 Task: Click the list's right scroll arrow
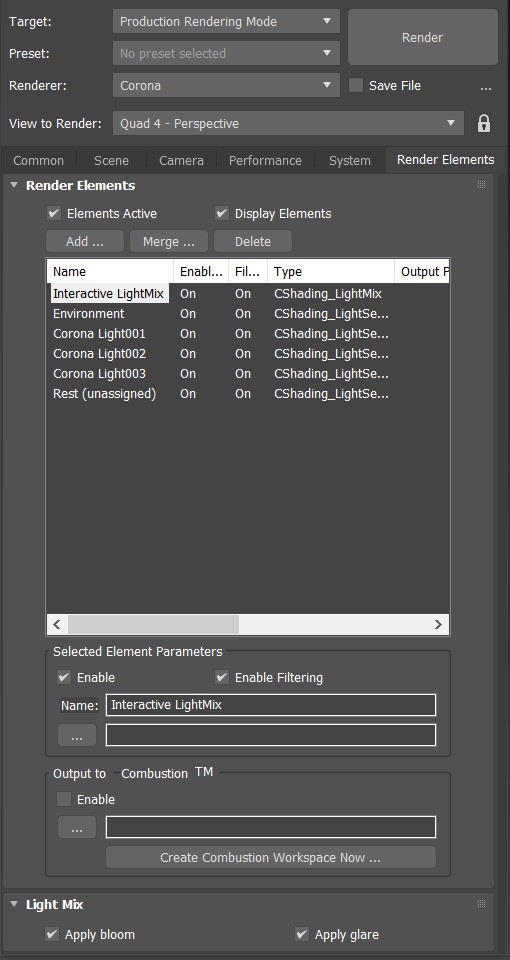click(438, 624)
